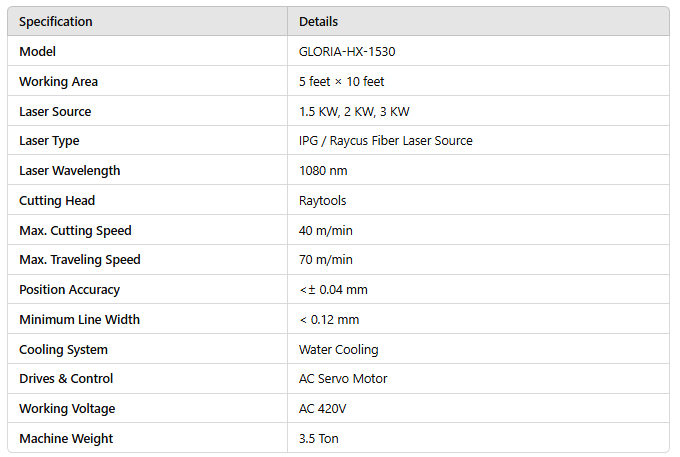Click the Water Cooling value
Viewport: 680px width, 457px height.
338,349
